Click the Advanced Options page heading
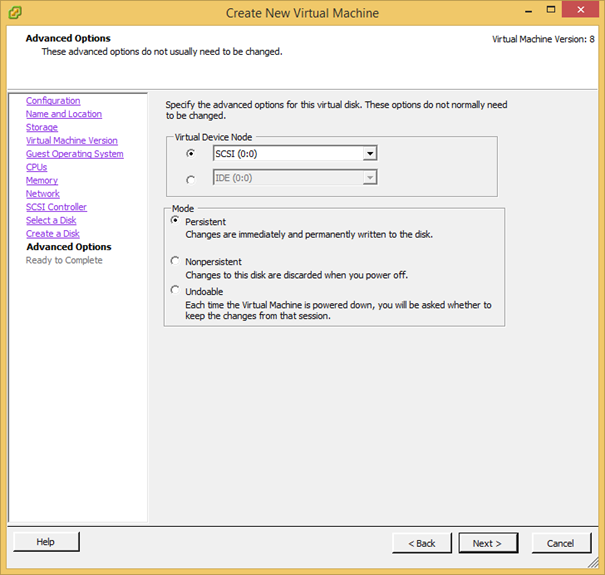The image size is (605, 575). tap(68, 38)
